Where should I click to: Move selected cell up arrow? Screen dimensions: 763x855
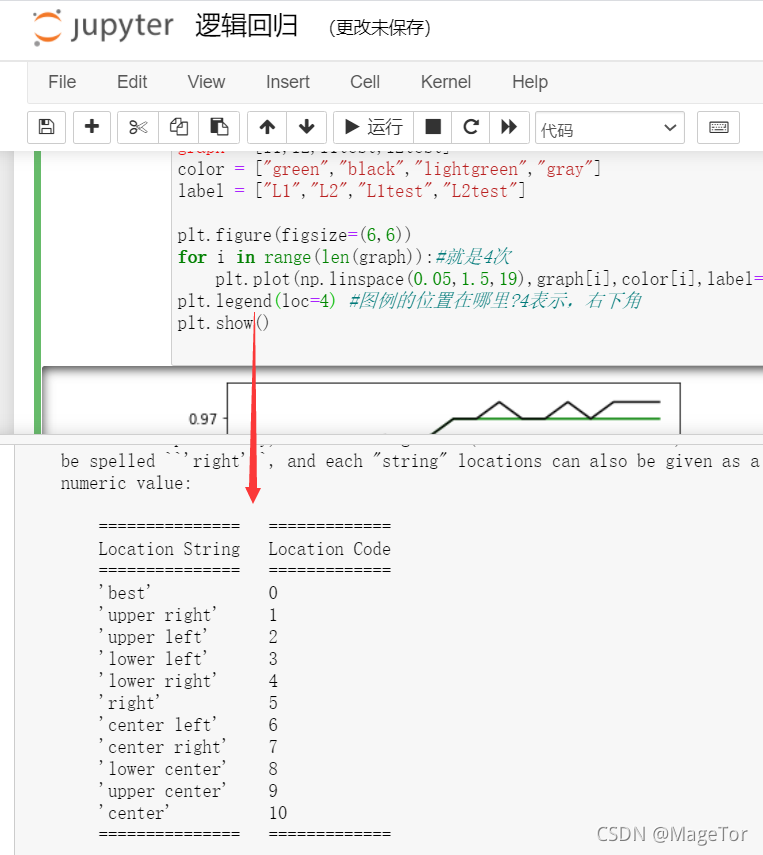(267, 127)
